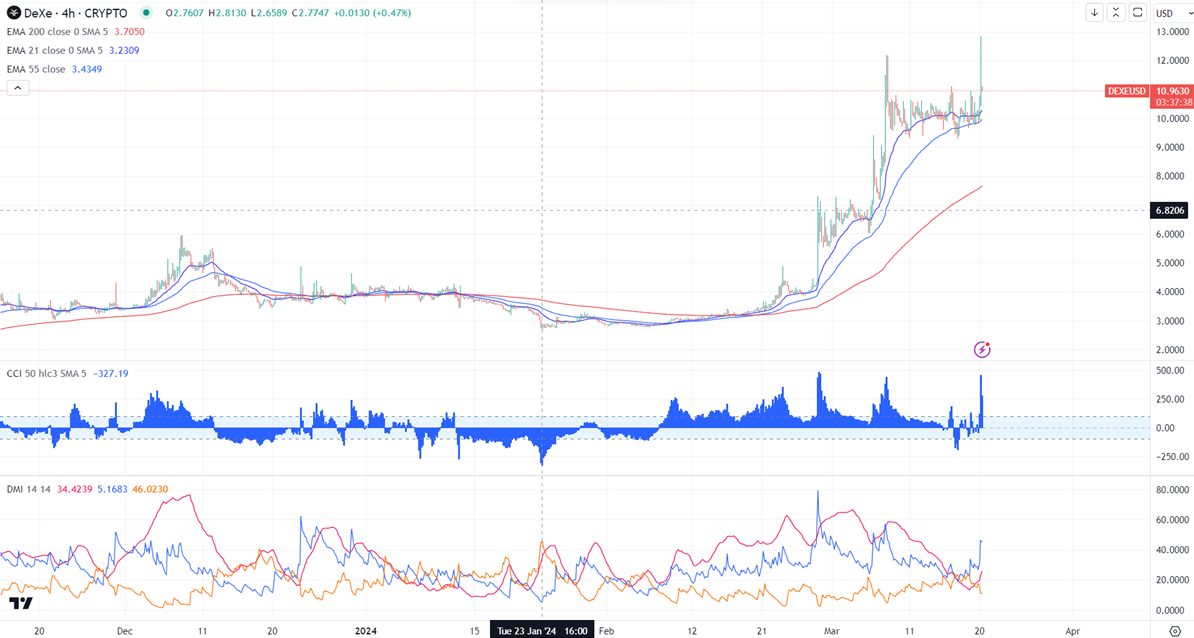This screenshot has height=638, width=1194.
Task: Click the 3.4349 EMA 55 value
Action: click(x=87, y=69)
